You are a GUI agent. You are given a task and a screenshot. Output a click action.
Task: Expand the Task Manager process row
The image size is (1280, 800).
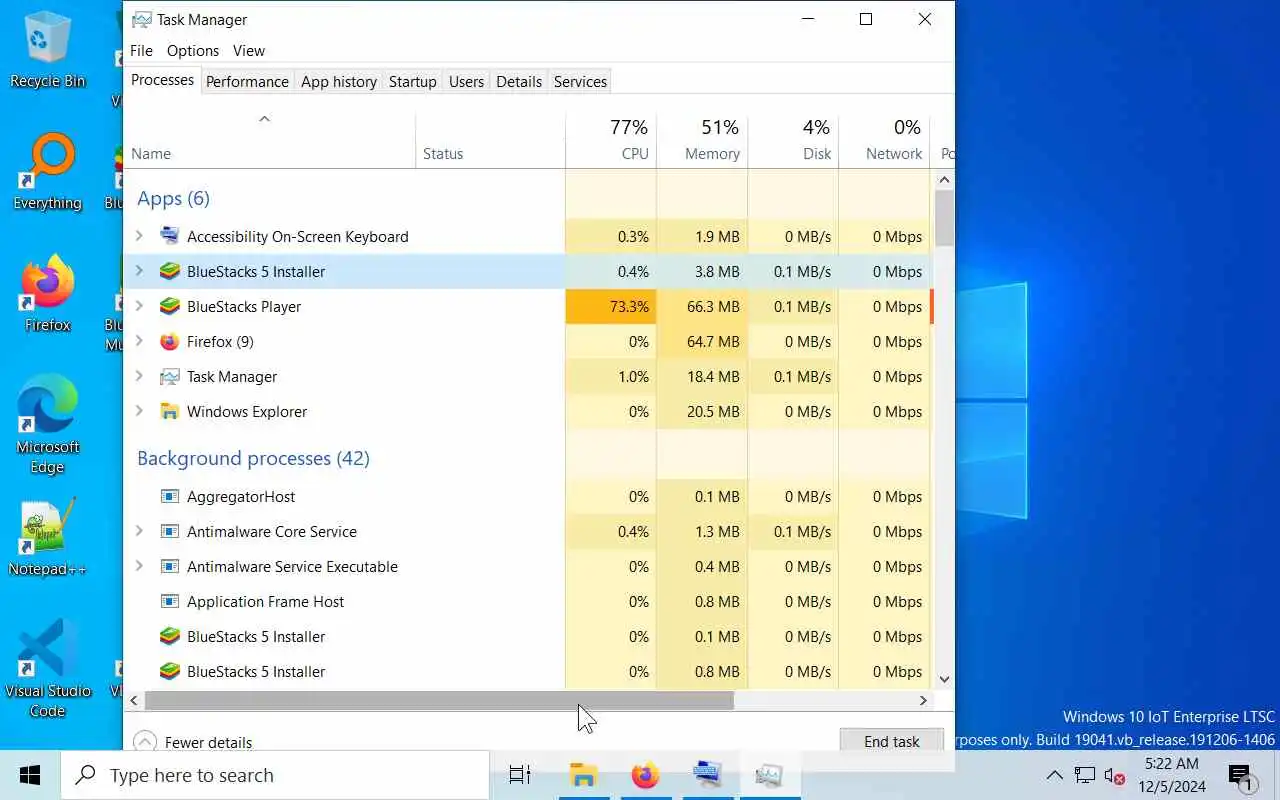139,376
